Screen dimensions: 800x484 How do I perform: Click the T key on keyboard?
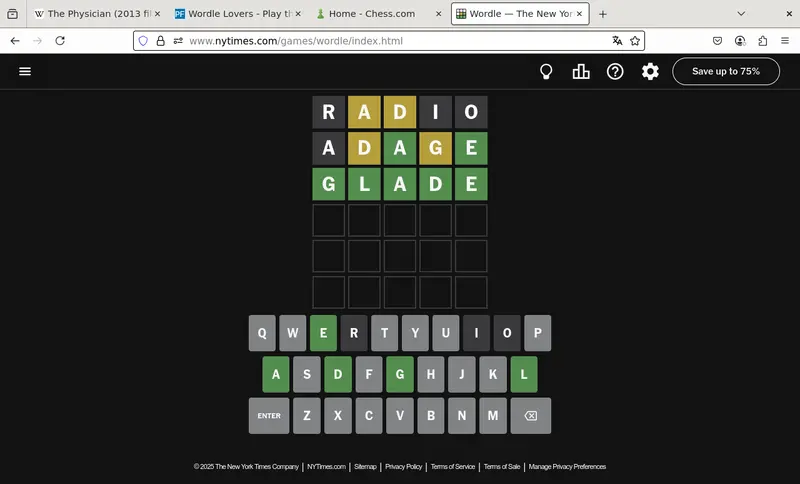coord(384,333)
